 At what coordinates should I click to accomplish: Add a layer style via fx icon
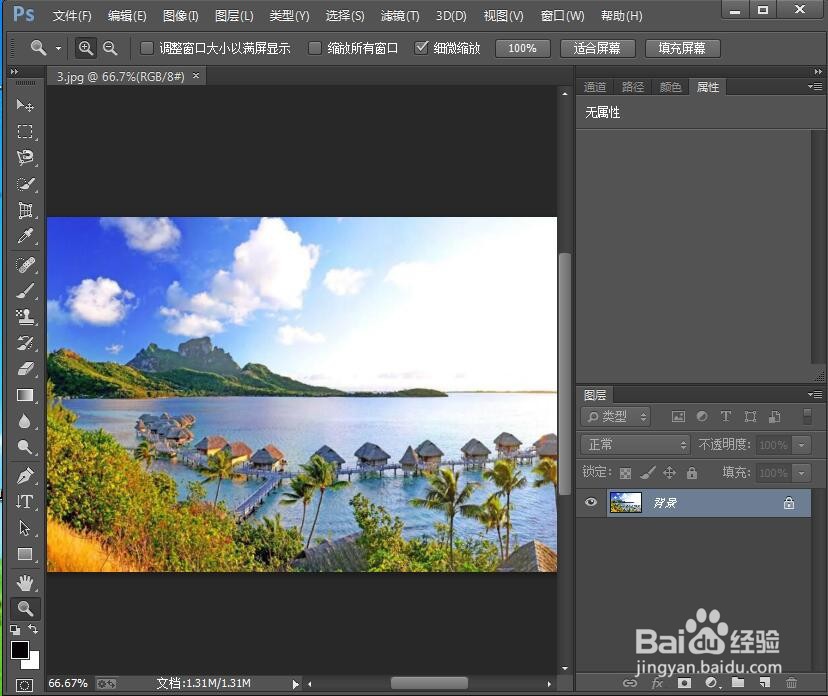point(657,683)
